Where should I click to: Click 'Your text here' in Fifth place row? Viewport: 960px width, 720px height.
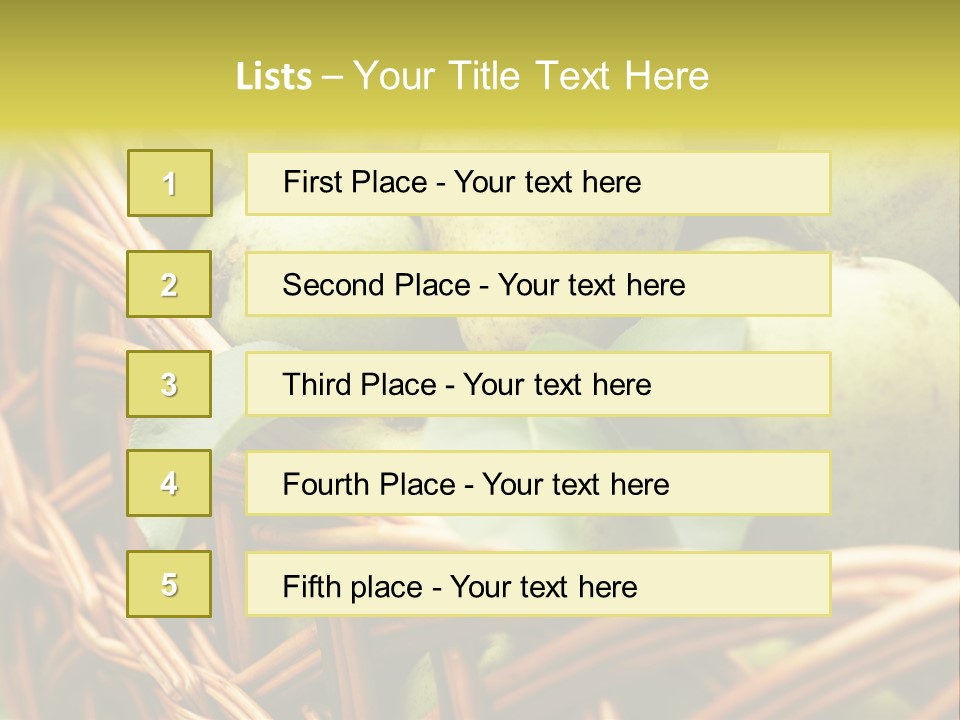point(543,586)
